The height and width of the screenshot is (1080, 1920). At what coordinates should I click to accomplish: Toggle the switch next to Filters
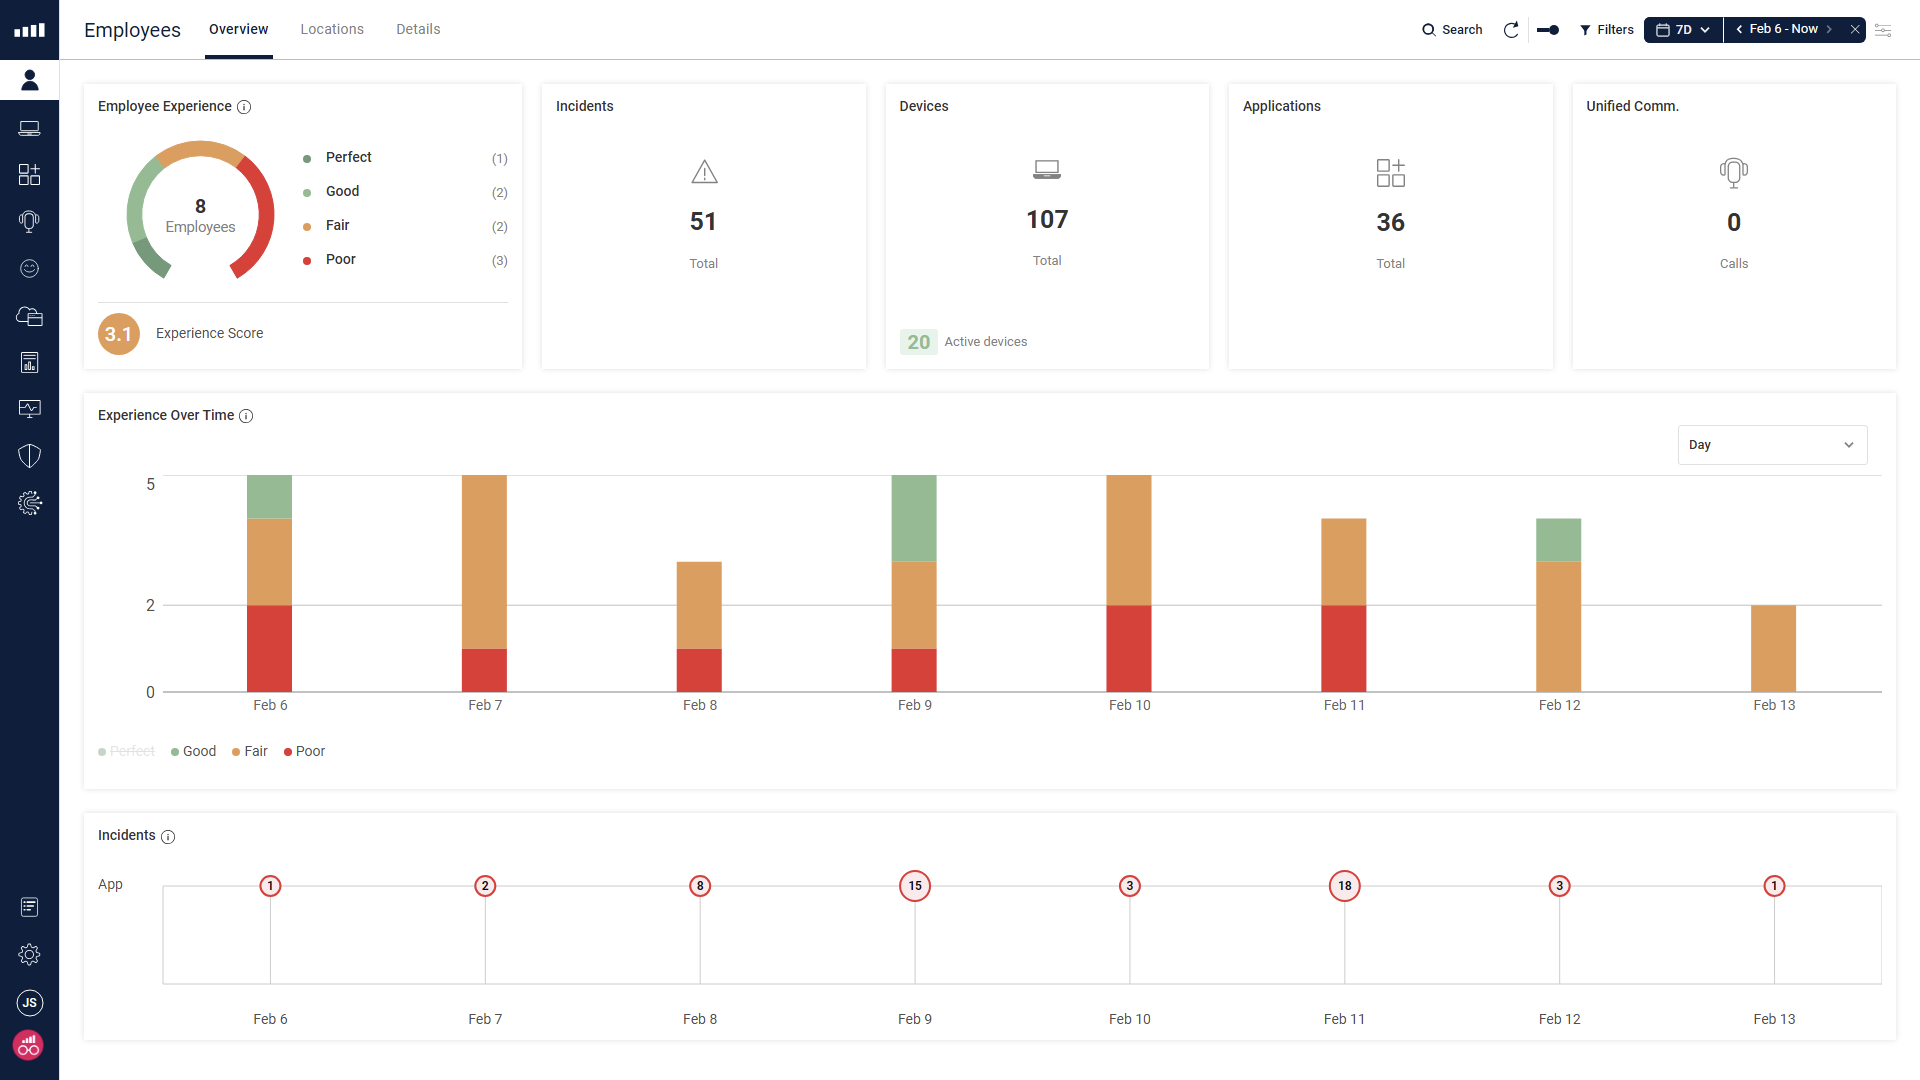pos(1548,30)
